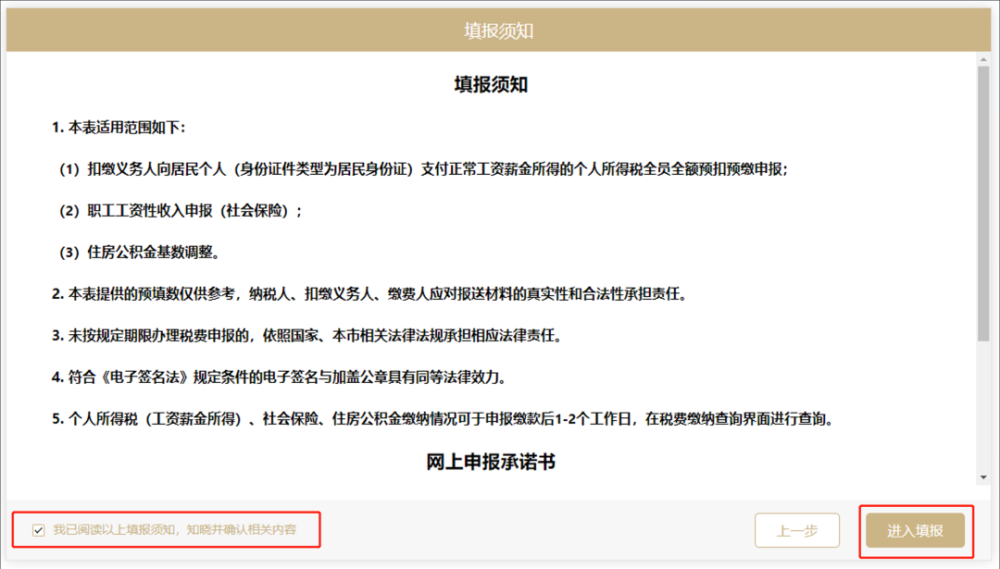The width and height of the screenshot is (1000, 569).
Task: Toggle the 我已阅读以上填报须知 confirmation checkbox
Action: pos(38,530)
